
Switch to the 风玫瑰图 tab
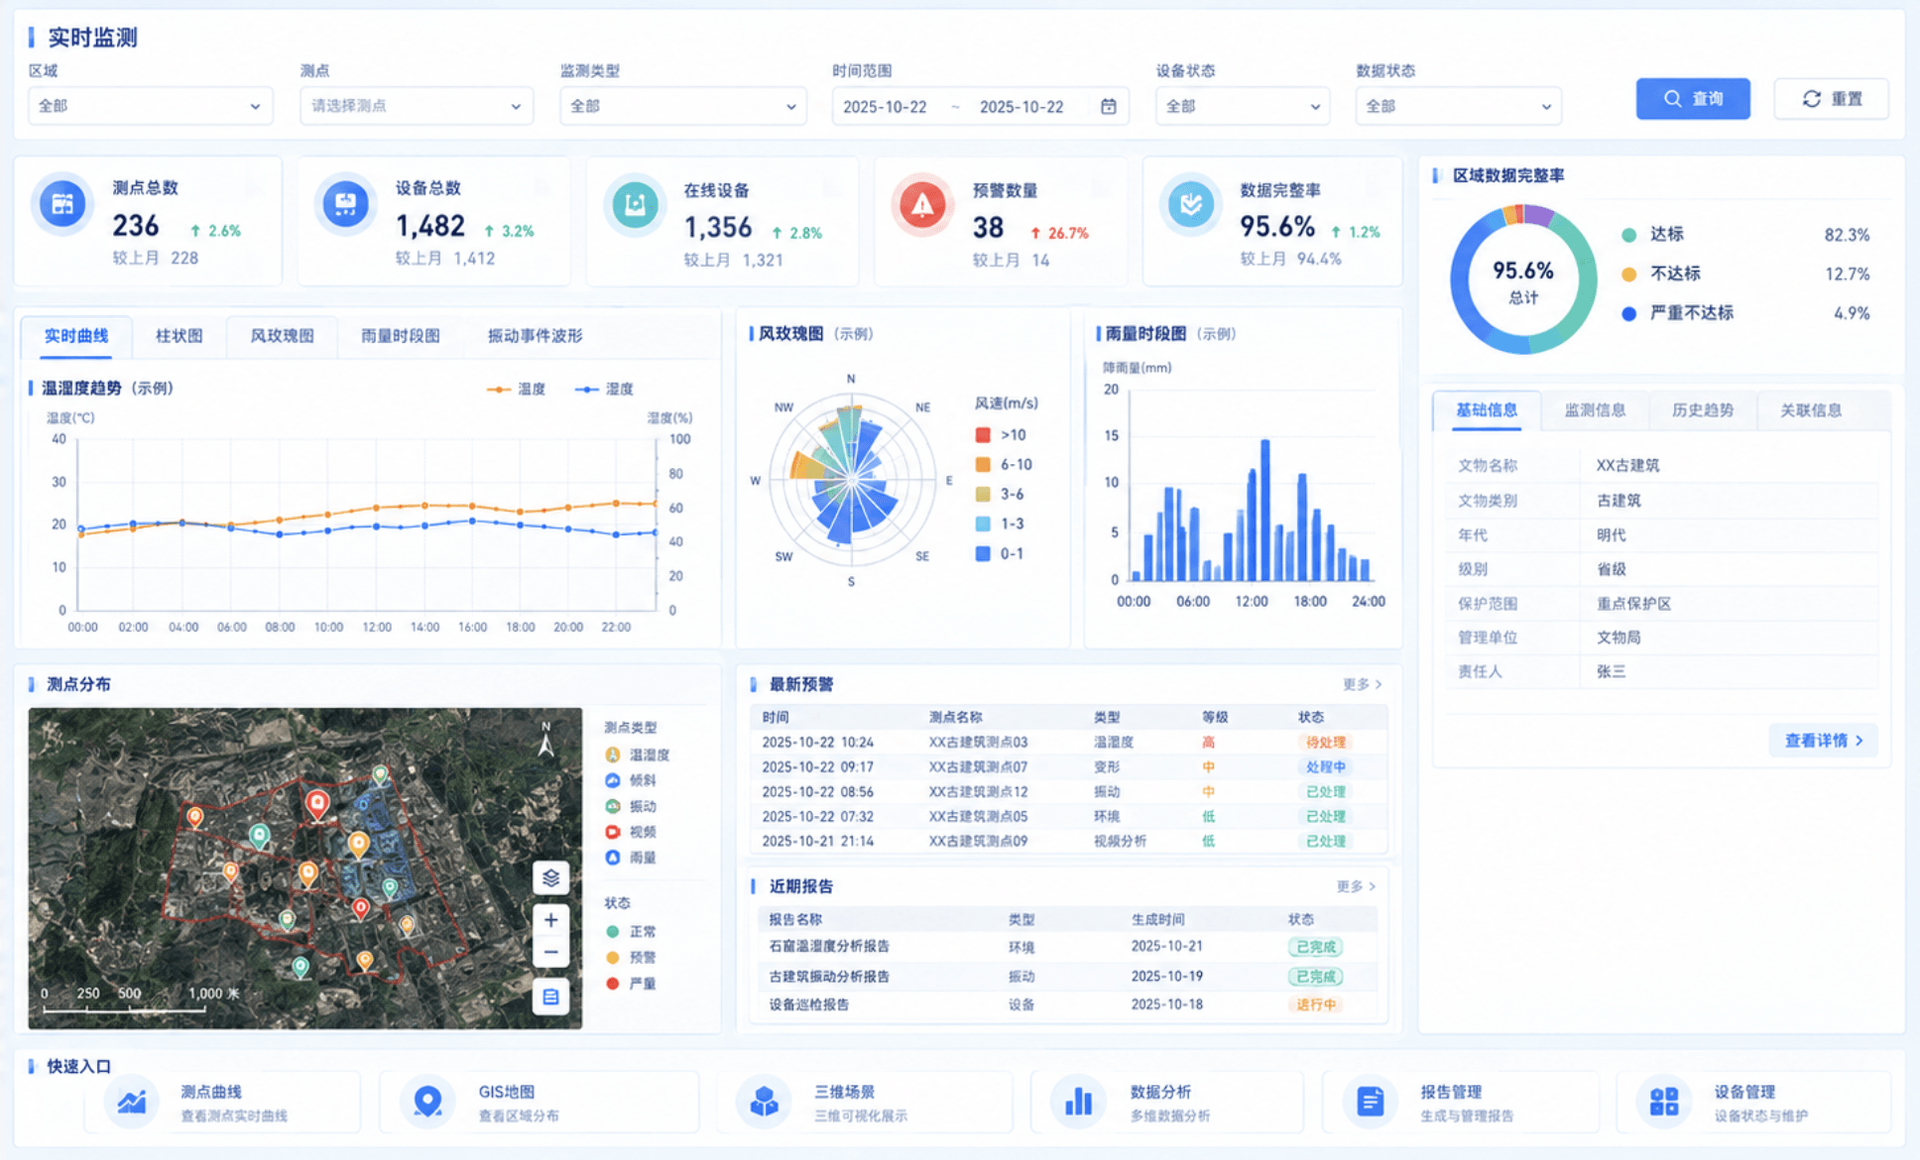(282, 336)
